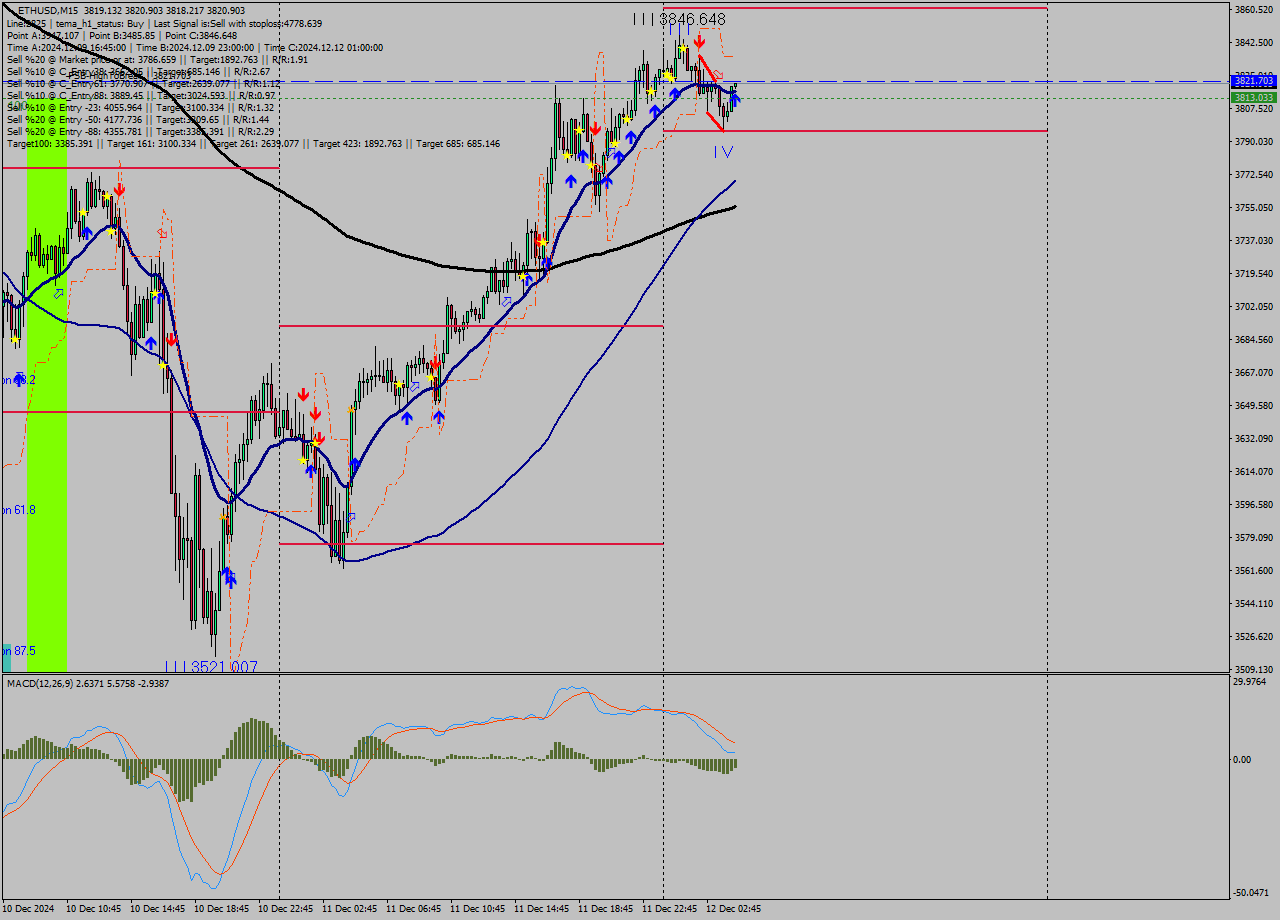Click the 3860.520 price scale value
This screenshot has width=1280, height=920.
click(x=1253, y=10)
